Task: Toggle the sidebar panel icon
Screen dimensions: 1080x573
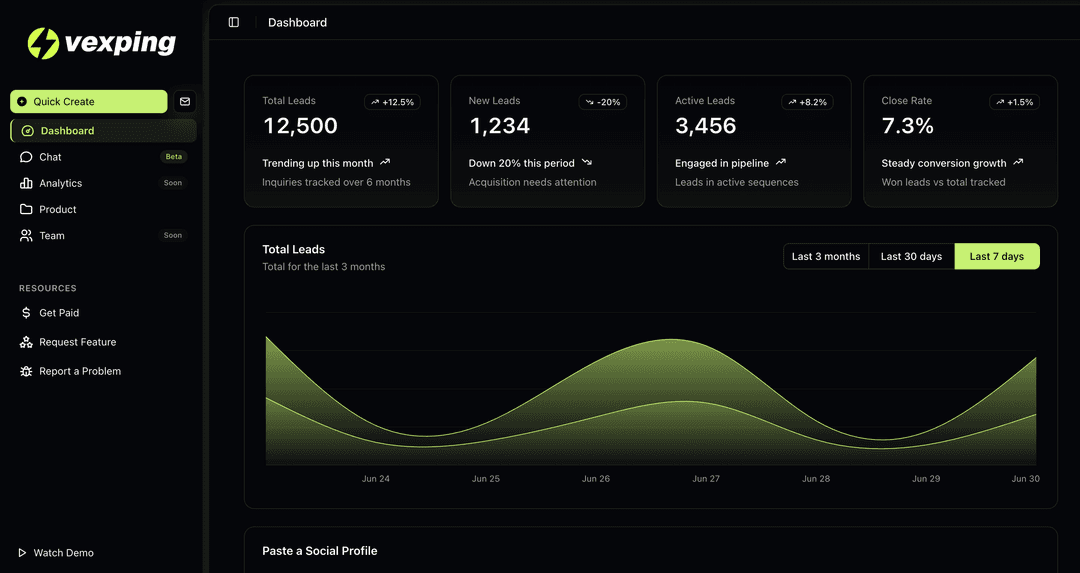Action: (x=234, y=22)
